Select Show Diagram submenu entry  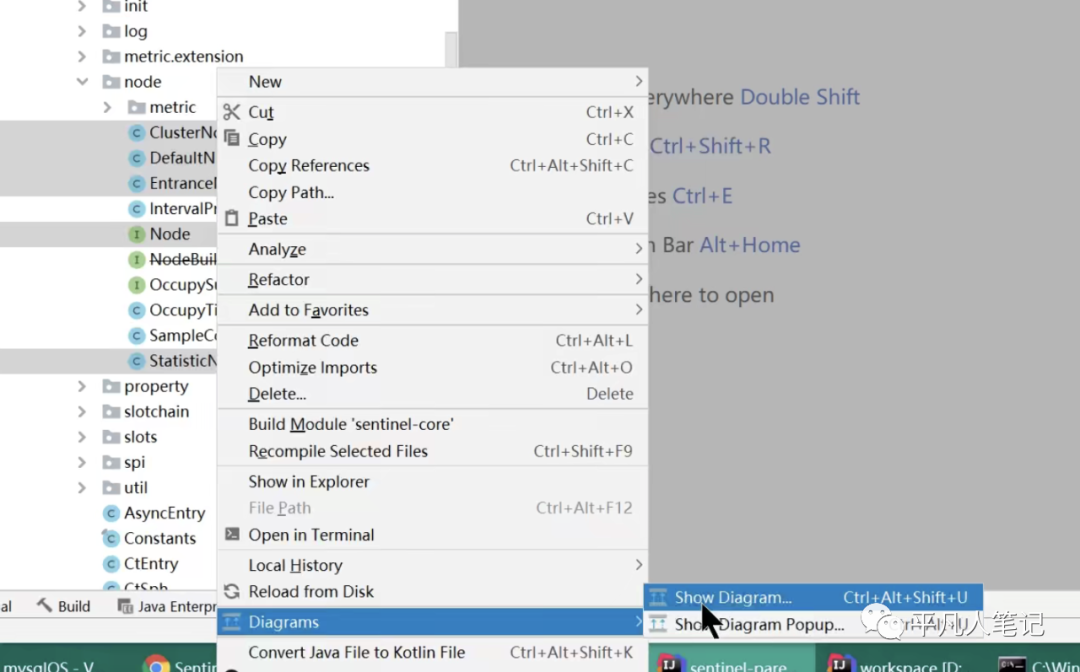[x=813, y=597]
